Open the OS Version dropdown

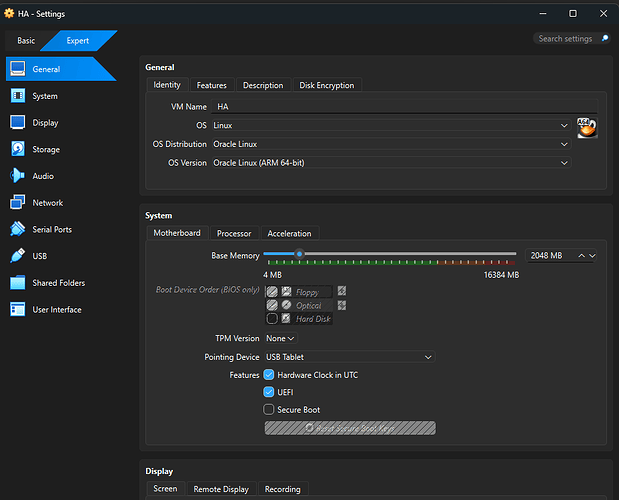point(391,163)
